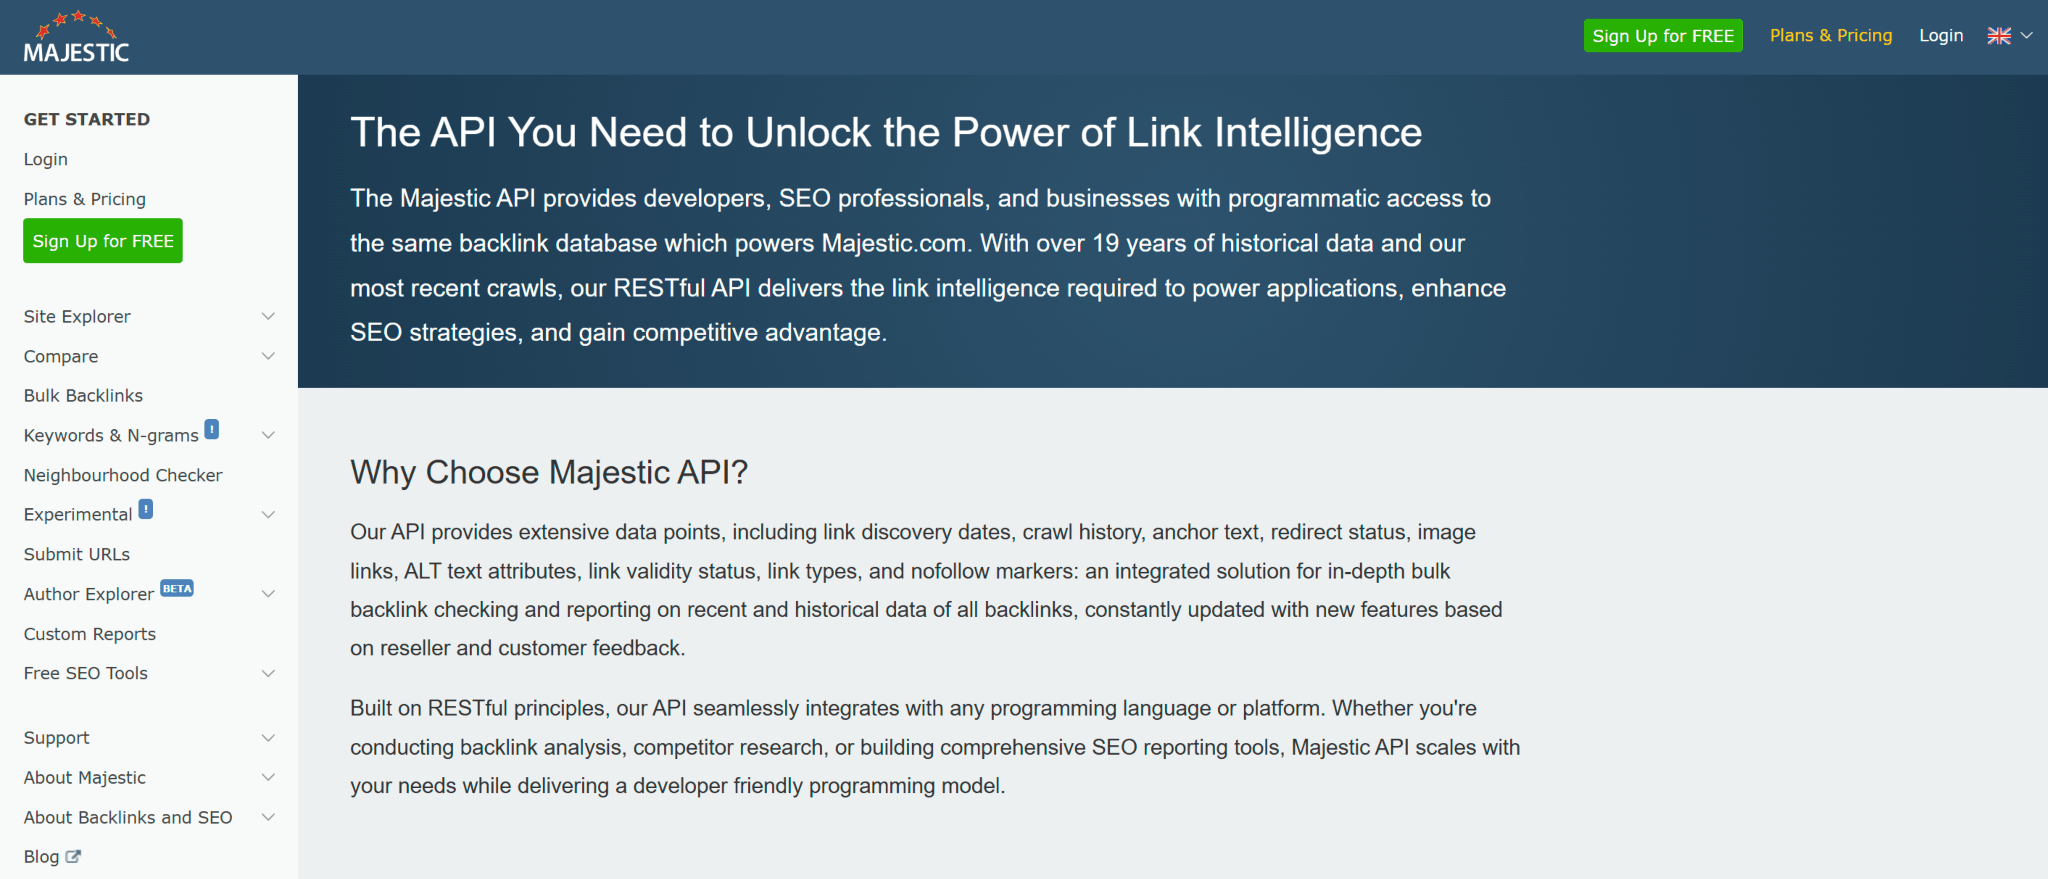2048x879 pixels.
Task: Click the 'Why Choose Majestic API?' heading
Action: click(549, 472)
